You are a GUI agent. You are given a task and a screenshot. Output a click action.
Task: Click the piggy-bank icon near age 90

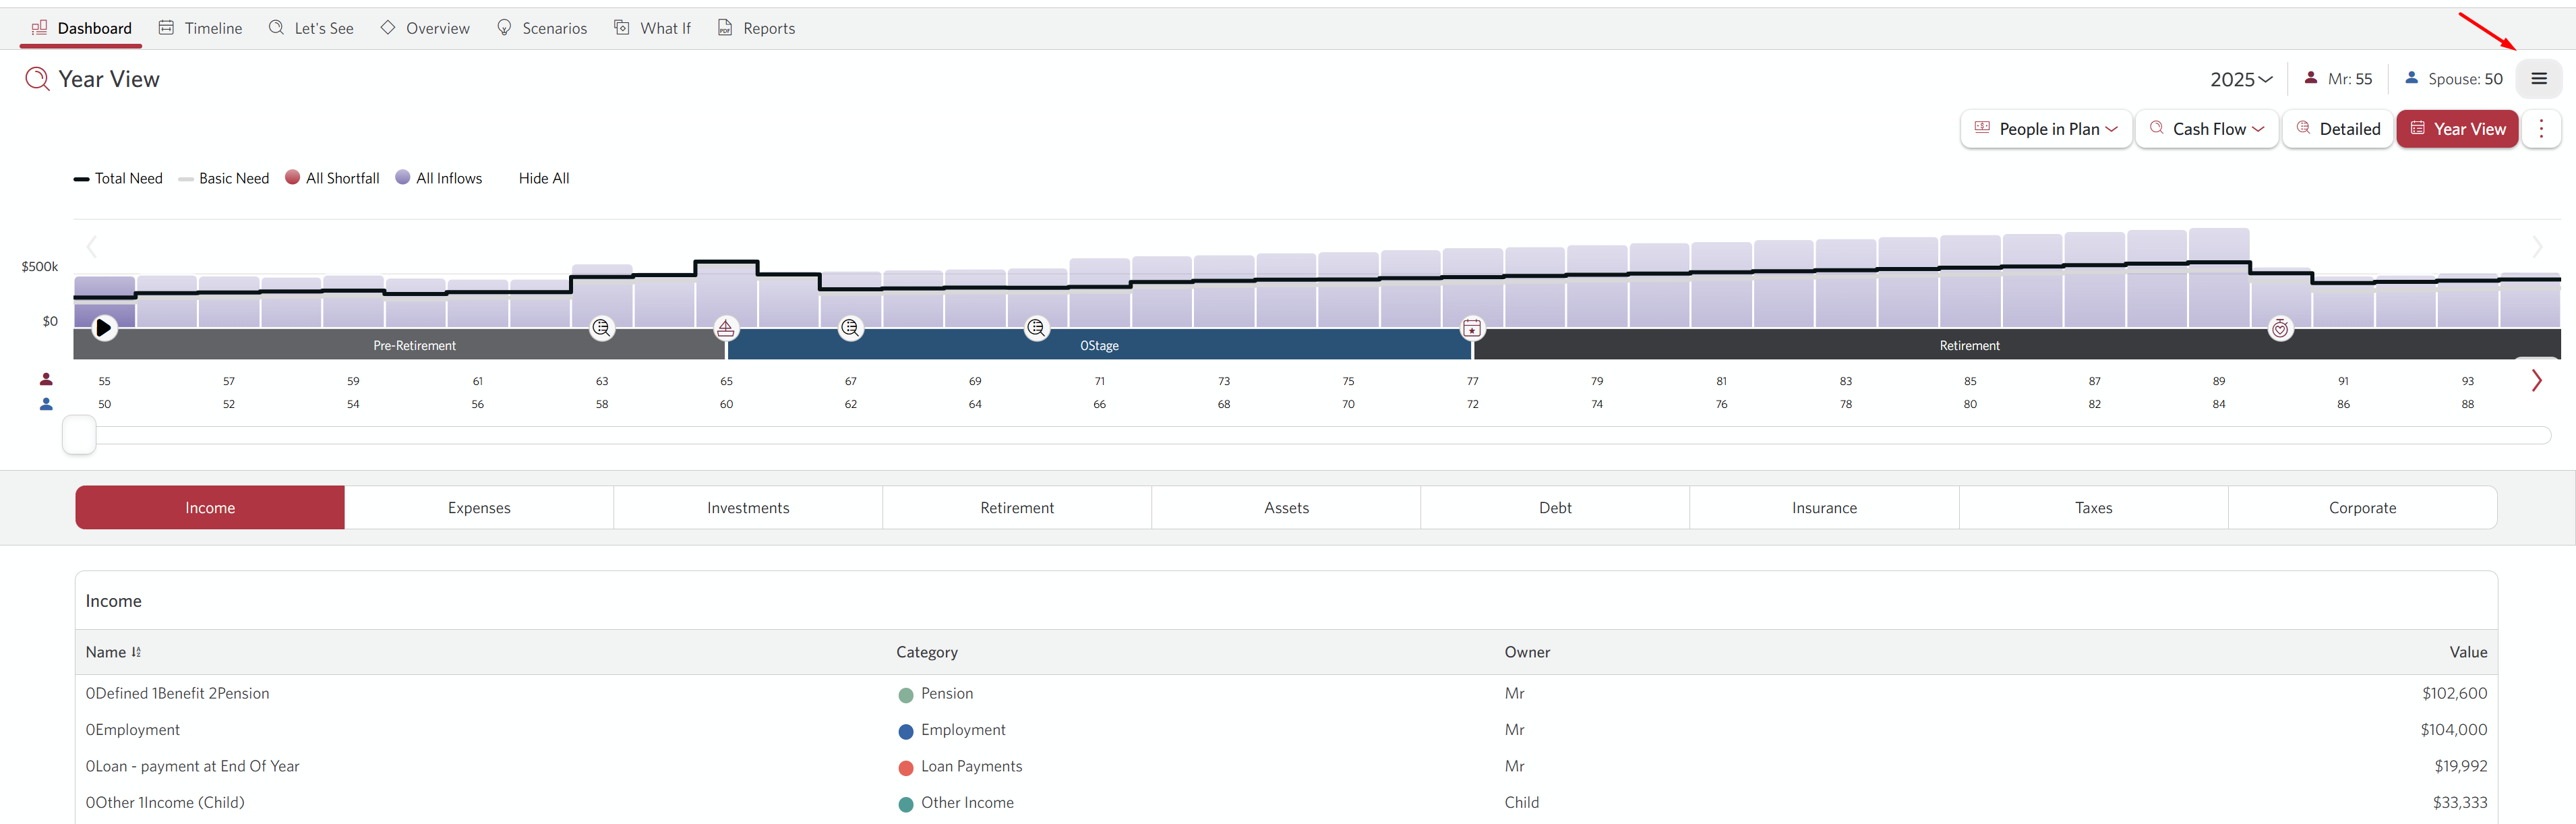tap(2280, 328)
